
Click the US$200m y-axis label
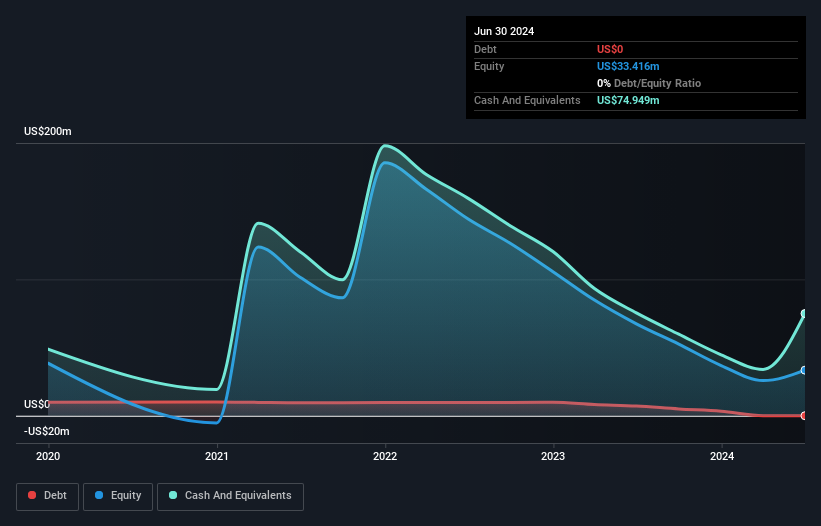click(48, 131)
